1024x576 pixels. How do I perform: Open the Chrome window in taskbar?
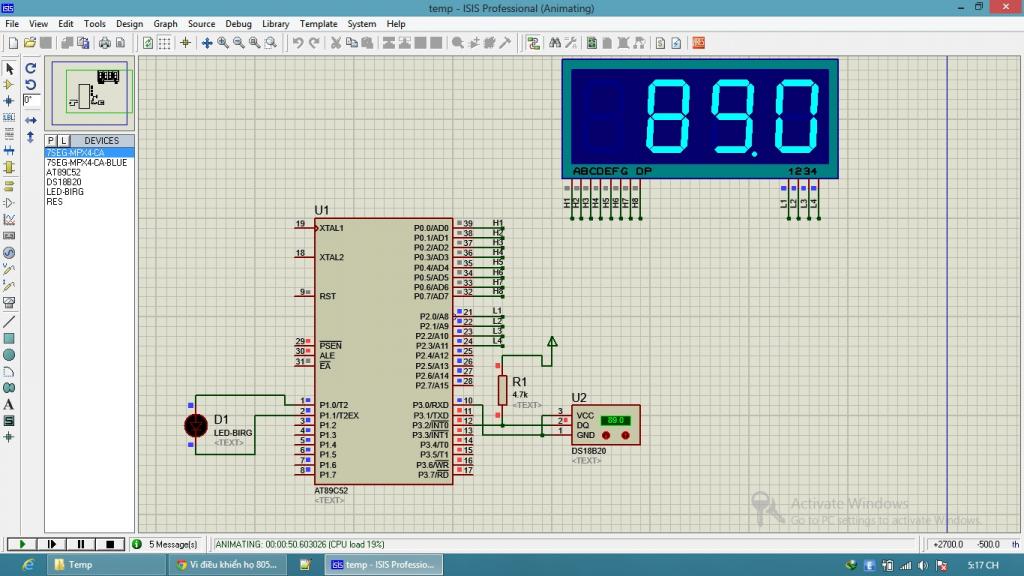coord(227,565)
